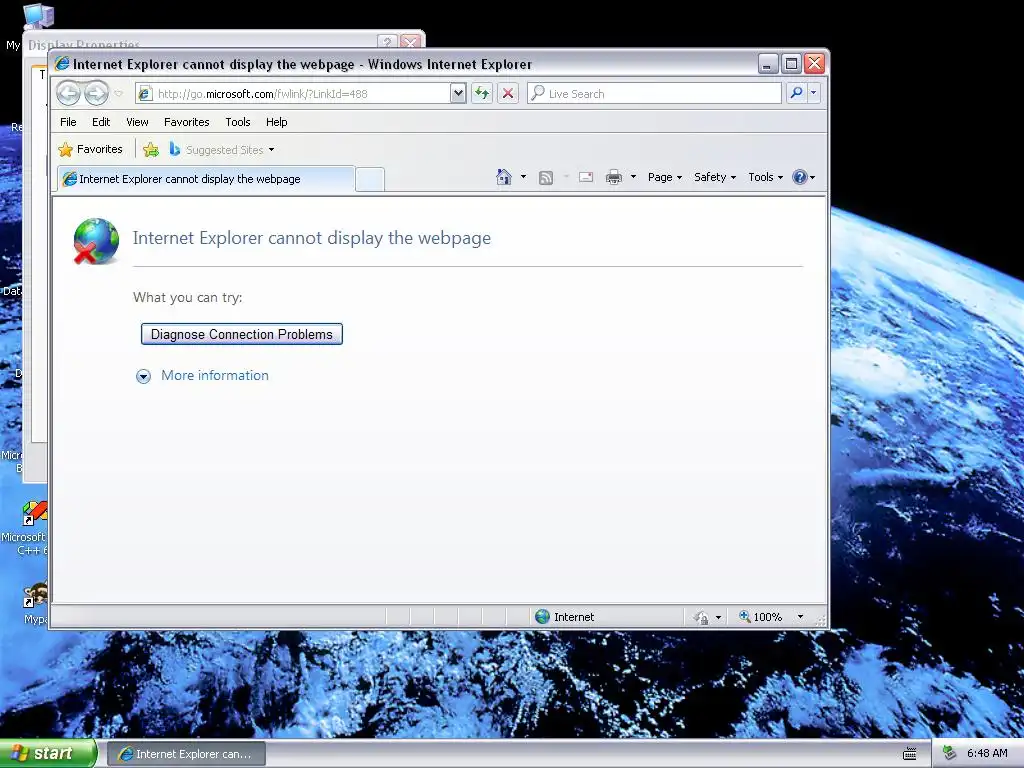
Task: Open the Help question mark icon menu
Action: coord(803,177)
